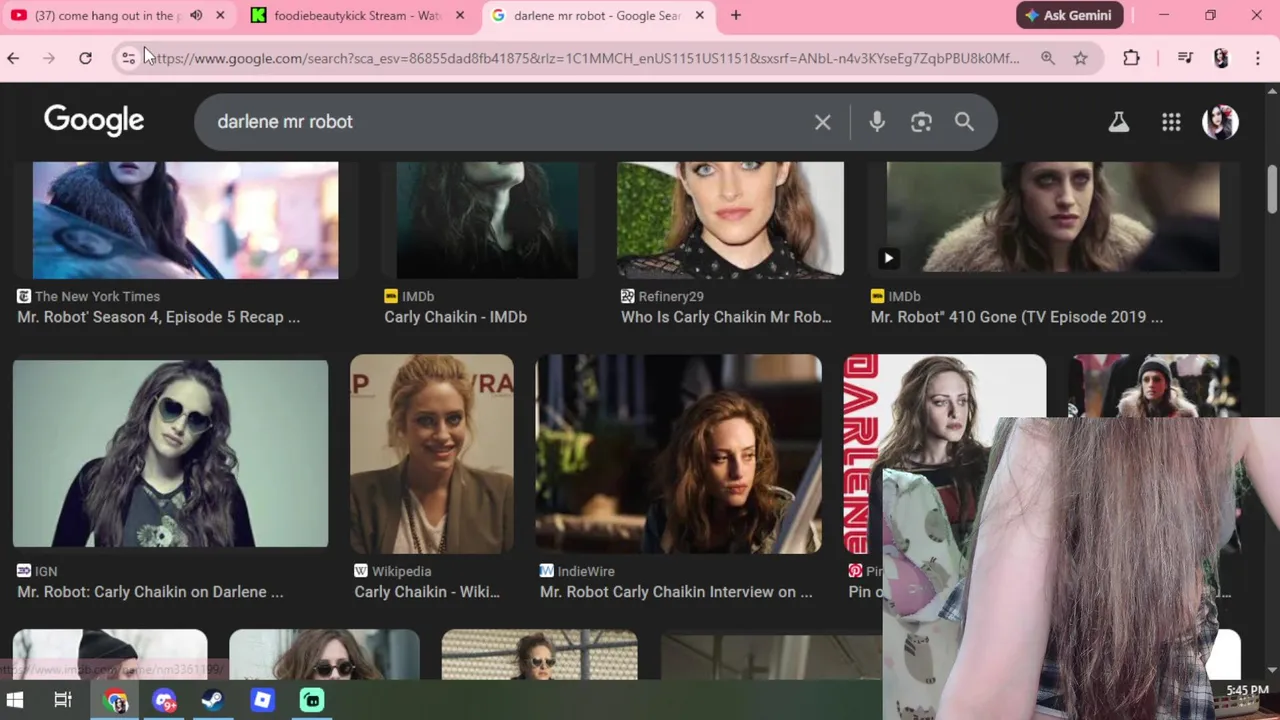Open the teal taskbar app icon
This screenshot has height=720, width=1280.
click(x=312, y=700)
